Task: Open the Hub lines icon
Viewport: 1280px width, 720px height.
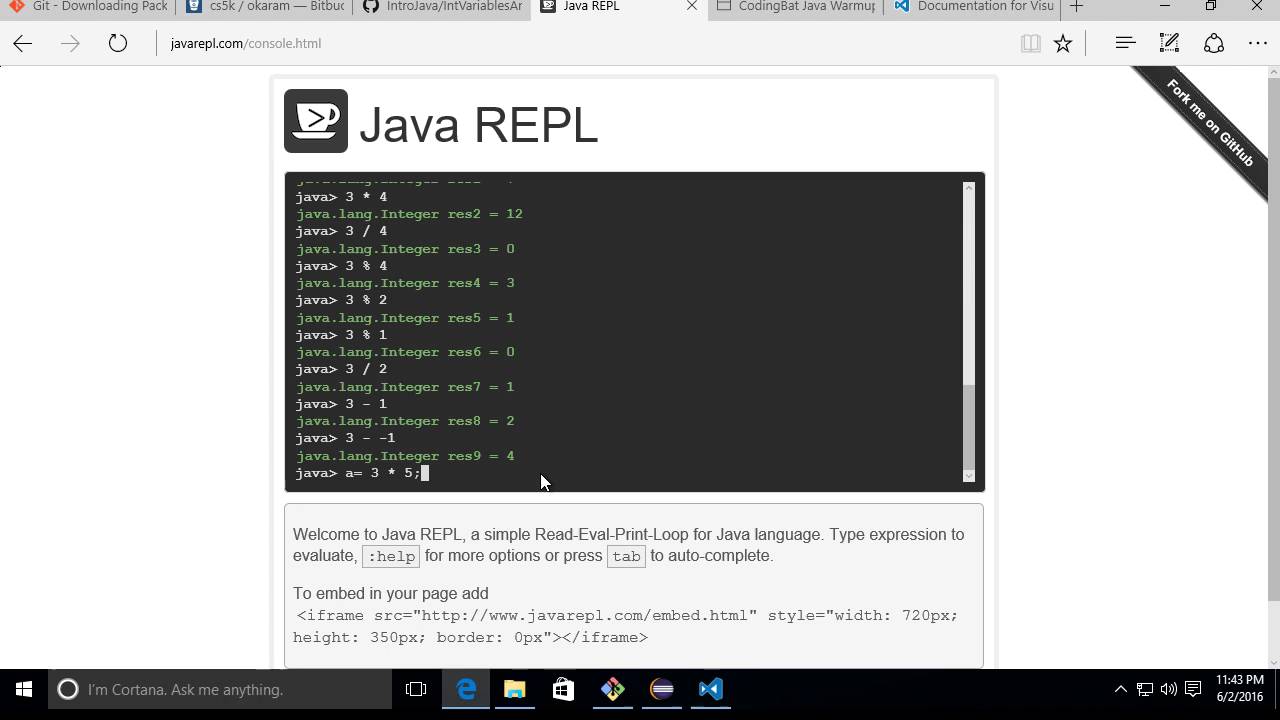Action: 1125,43
